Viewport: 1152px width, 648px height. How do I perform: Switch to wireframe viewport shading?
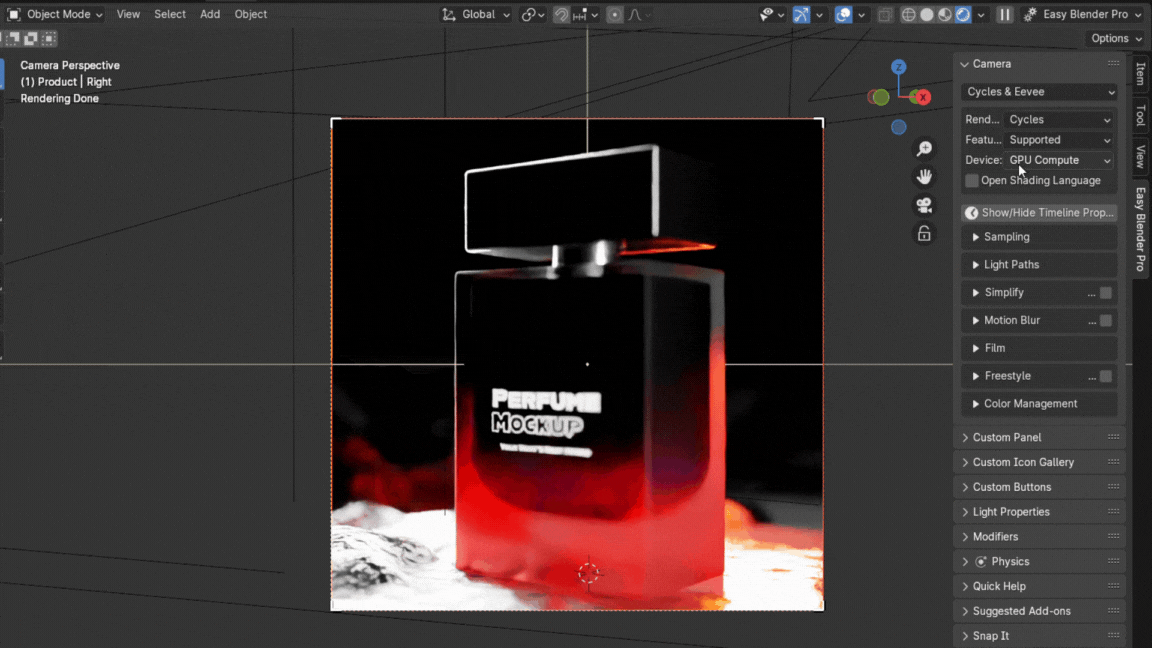click(908, 15)
